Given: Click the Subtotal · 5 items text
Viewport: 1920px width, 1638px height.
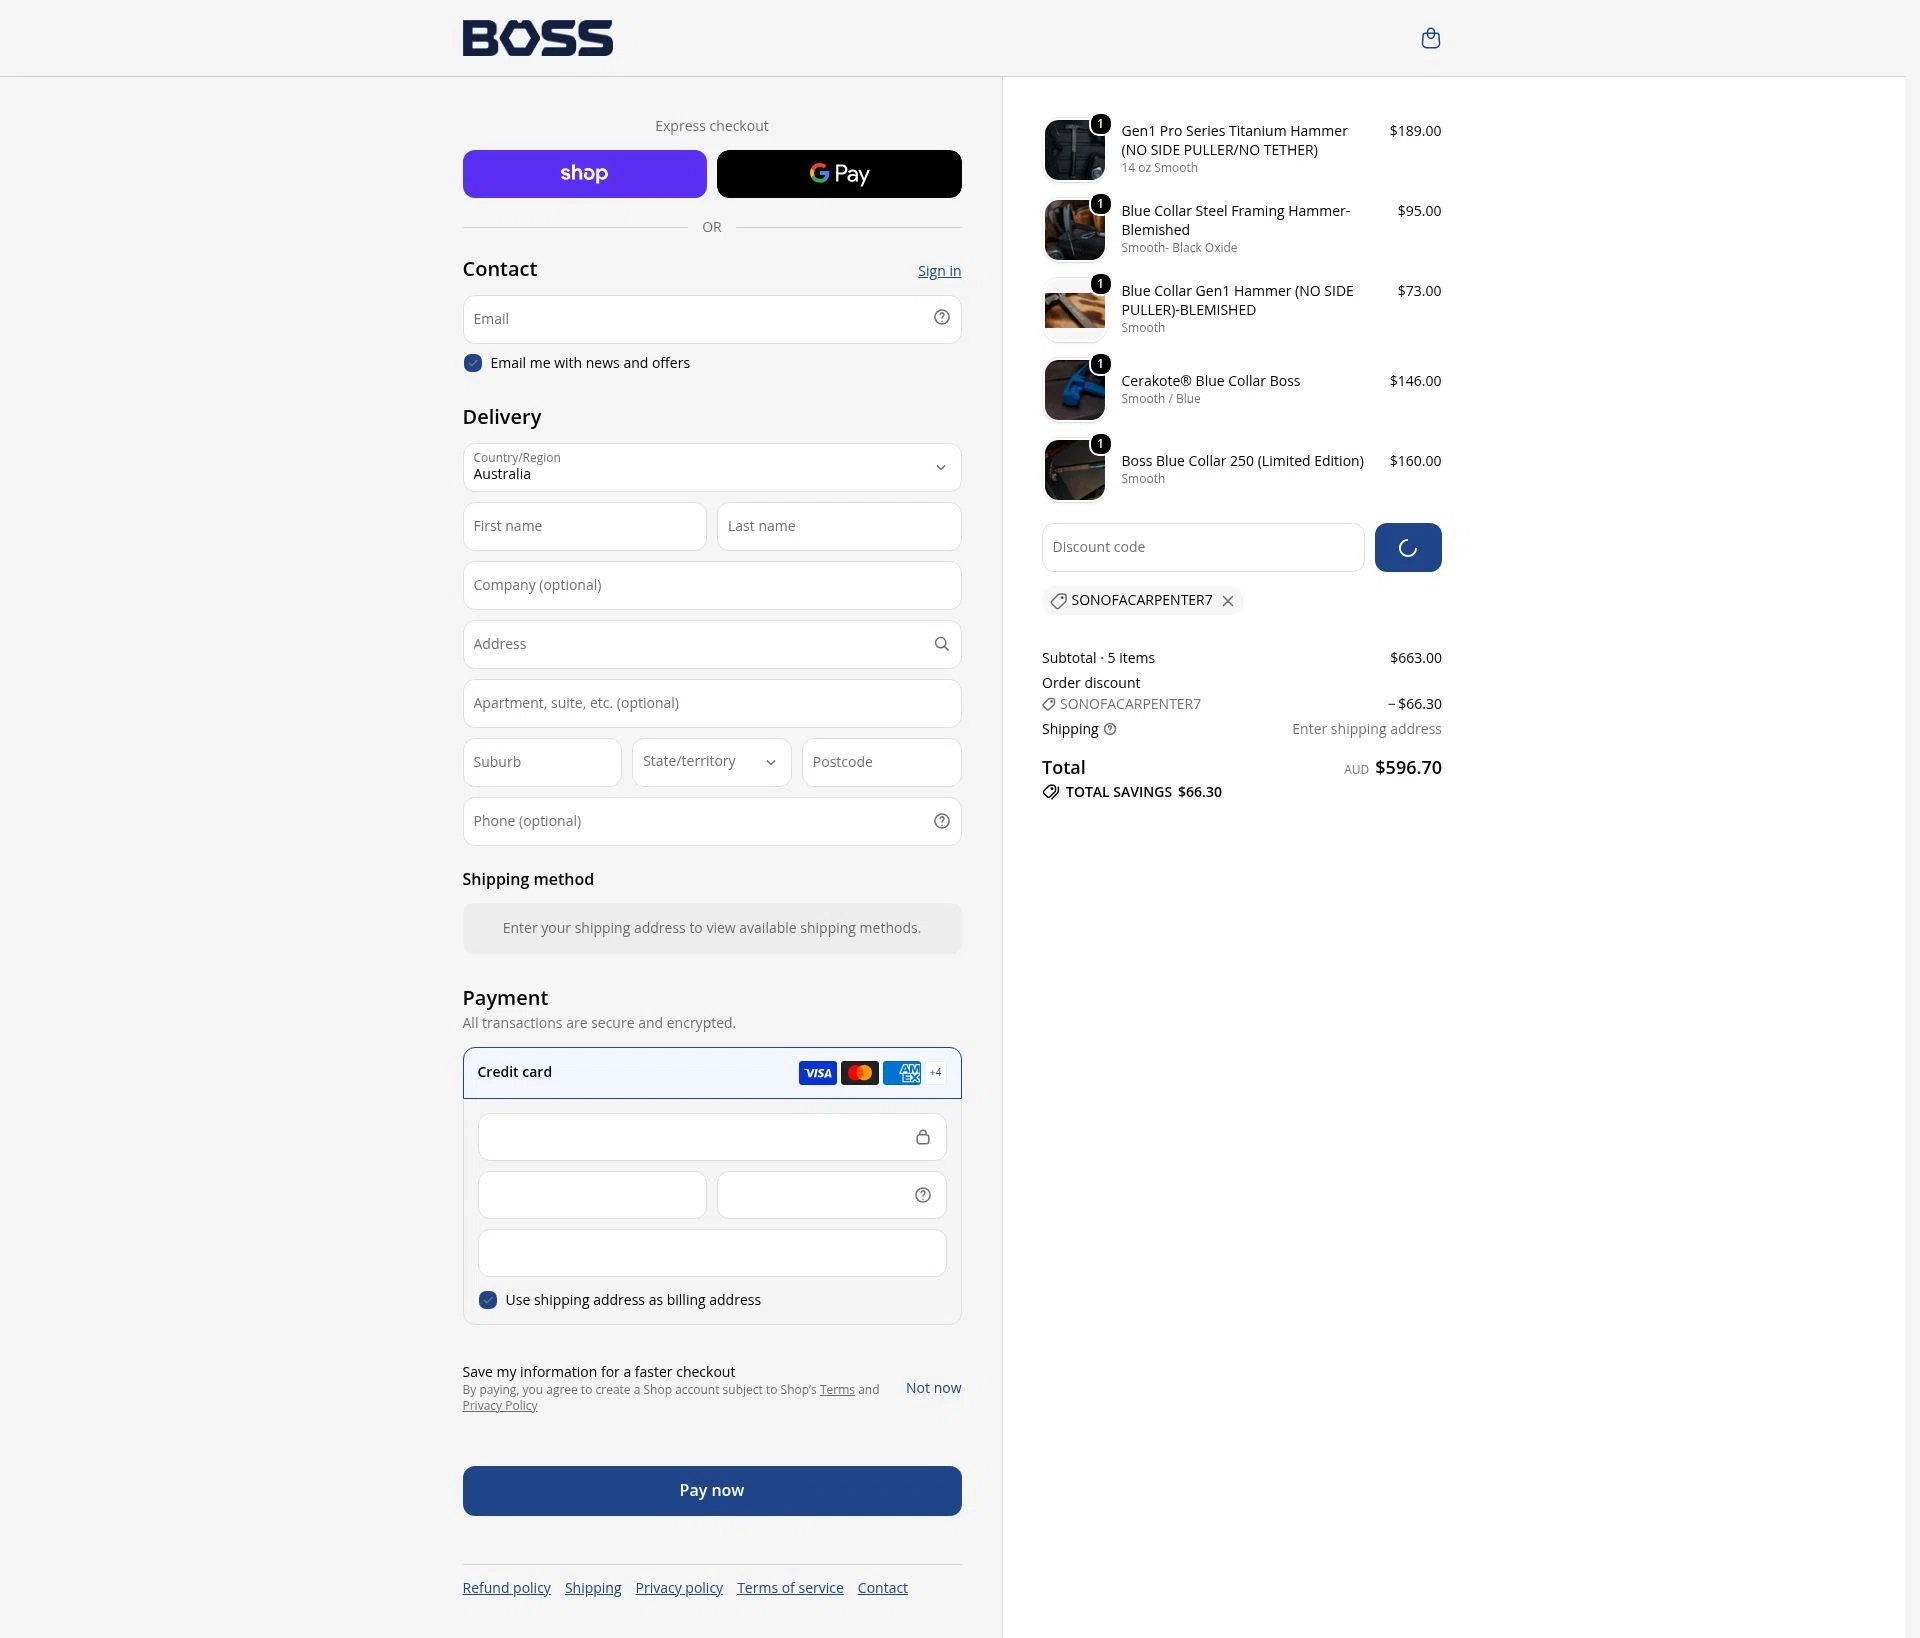Looking at the screenshot, I should point(1098,658).
